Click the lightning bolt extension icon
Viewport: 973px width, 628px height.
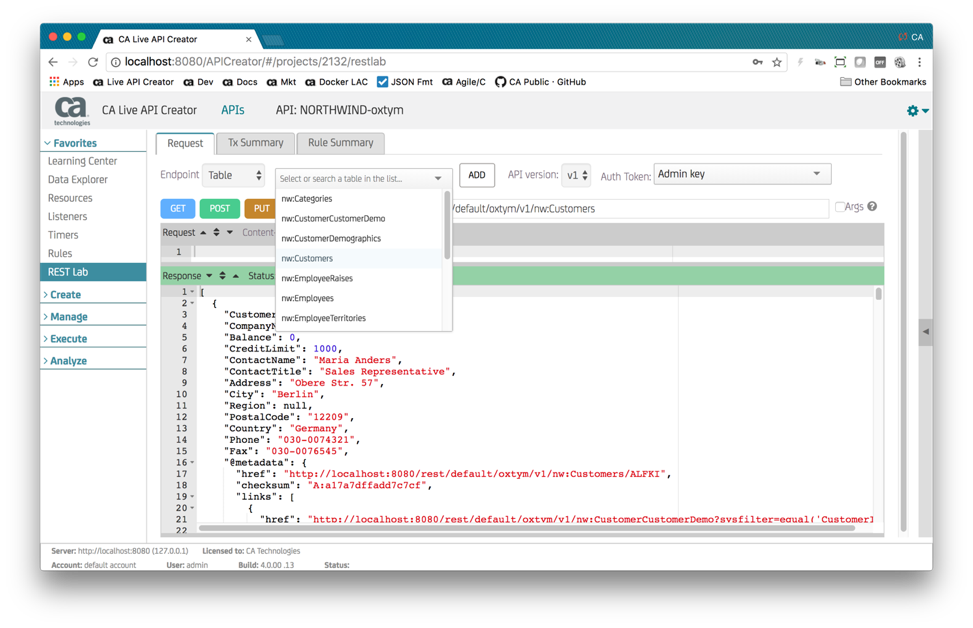[x=800, y=62]
